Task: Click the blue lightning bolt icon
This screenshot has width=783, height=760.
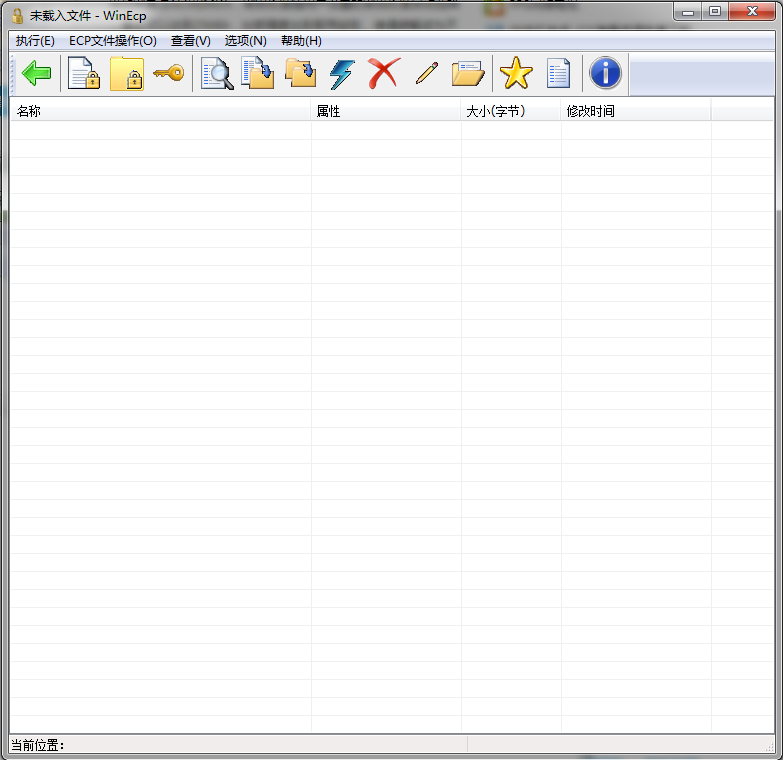Action: [342, 74]
